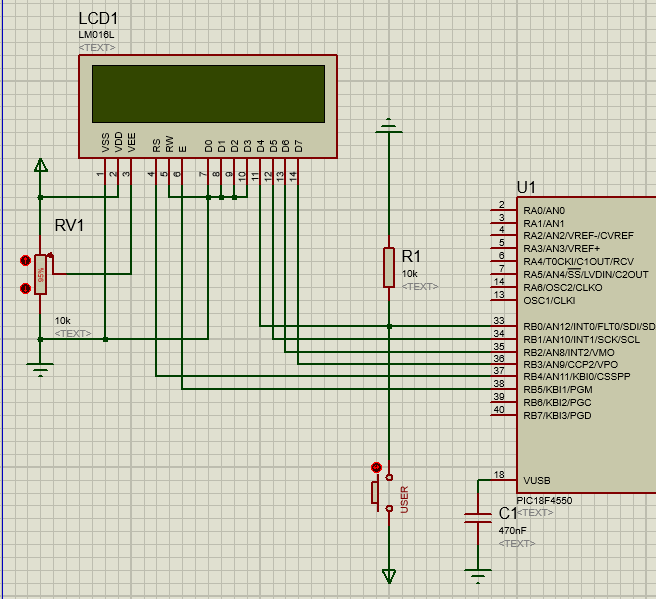Click the RV1 reference label
Screen dimensions: 656x599
tap(69, 225)
